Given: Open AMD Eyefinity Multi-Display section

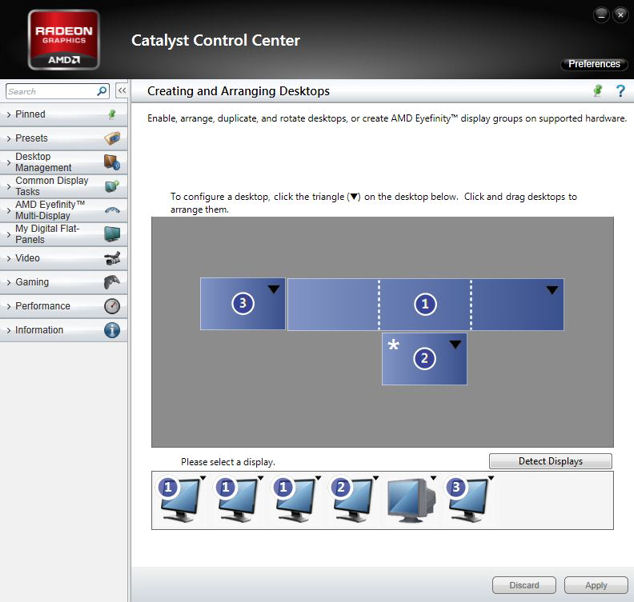Looking at the screenshot, I should tap(63, 210).
